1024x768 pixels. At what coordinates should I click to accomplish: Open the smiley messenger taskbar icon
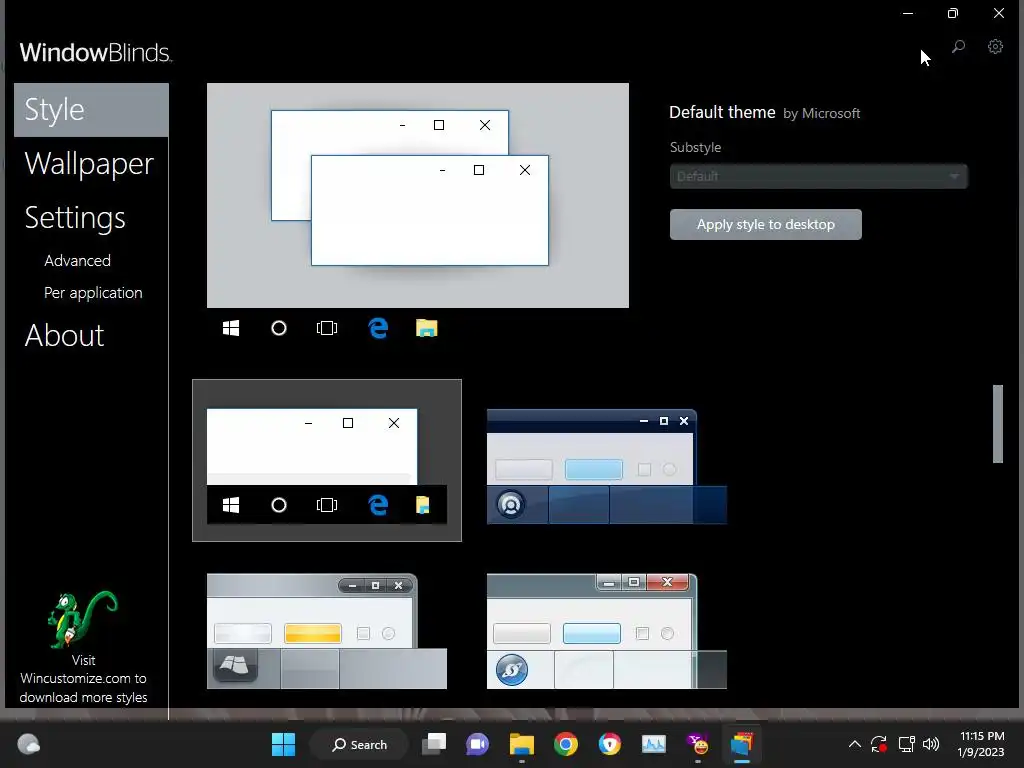(x=697, y=744)
